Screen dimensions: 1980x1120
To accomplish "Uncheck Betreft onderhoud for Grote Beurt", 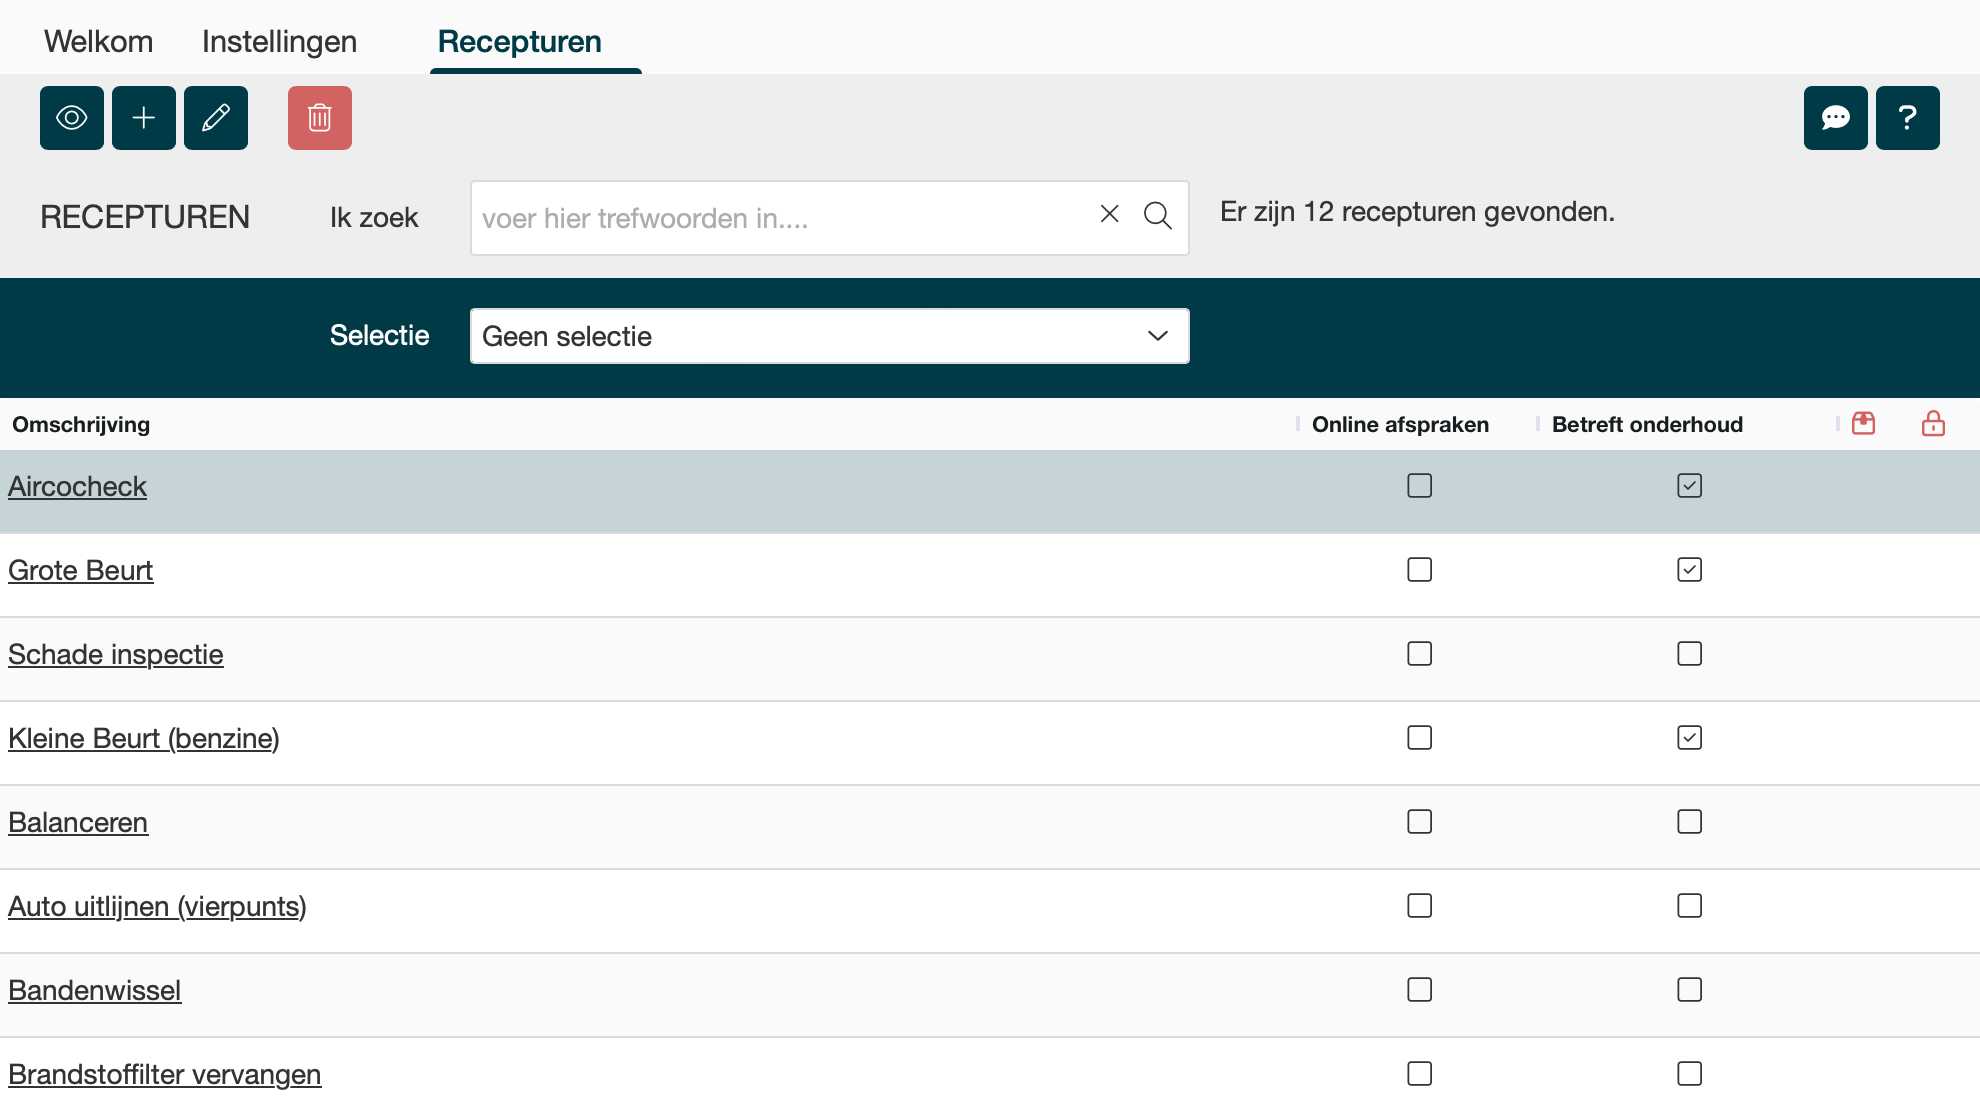I will coord(1689,570).
